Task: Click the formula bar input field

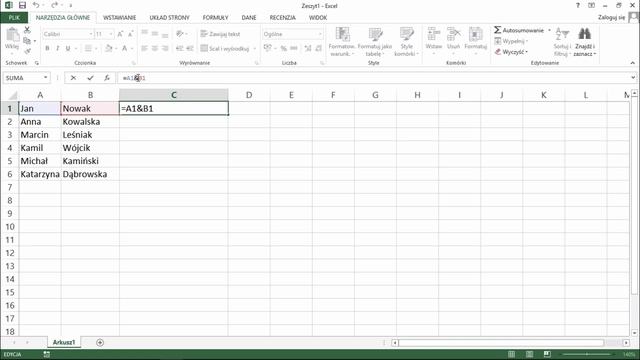Action: [373, 78]
